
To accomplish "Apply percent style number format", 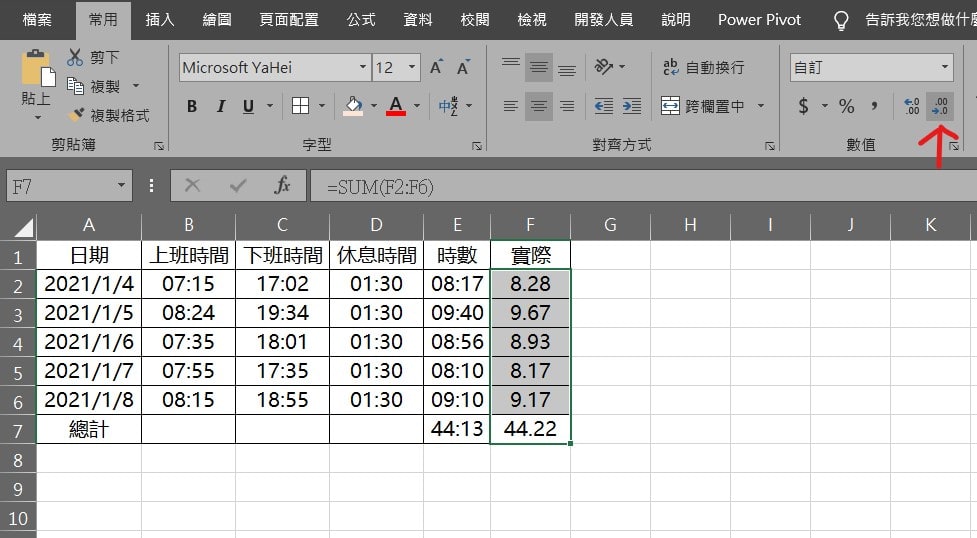I will point(846,106).
